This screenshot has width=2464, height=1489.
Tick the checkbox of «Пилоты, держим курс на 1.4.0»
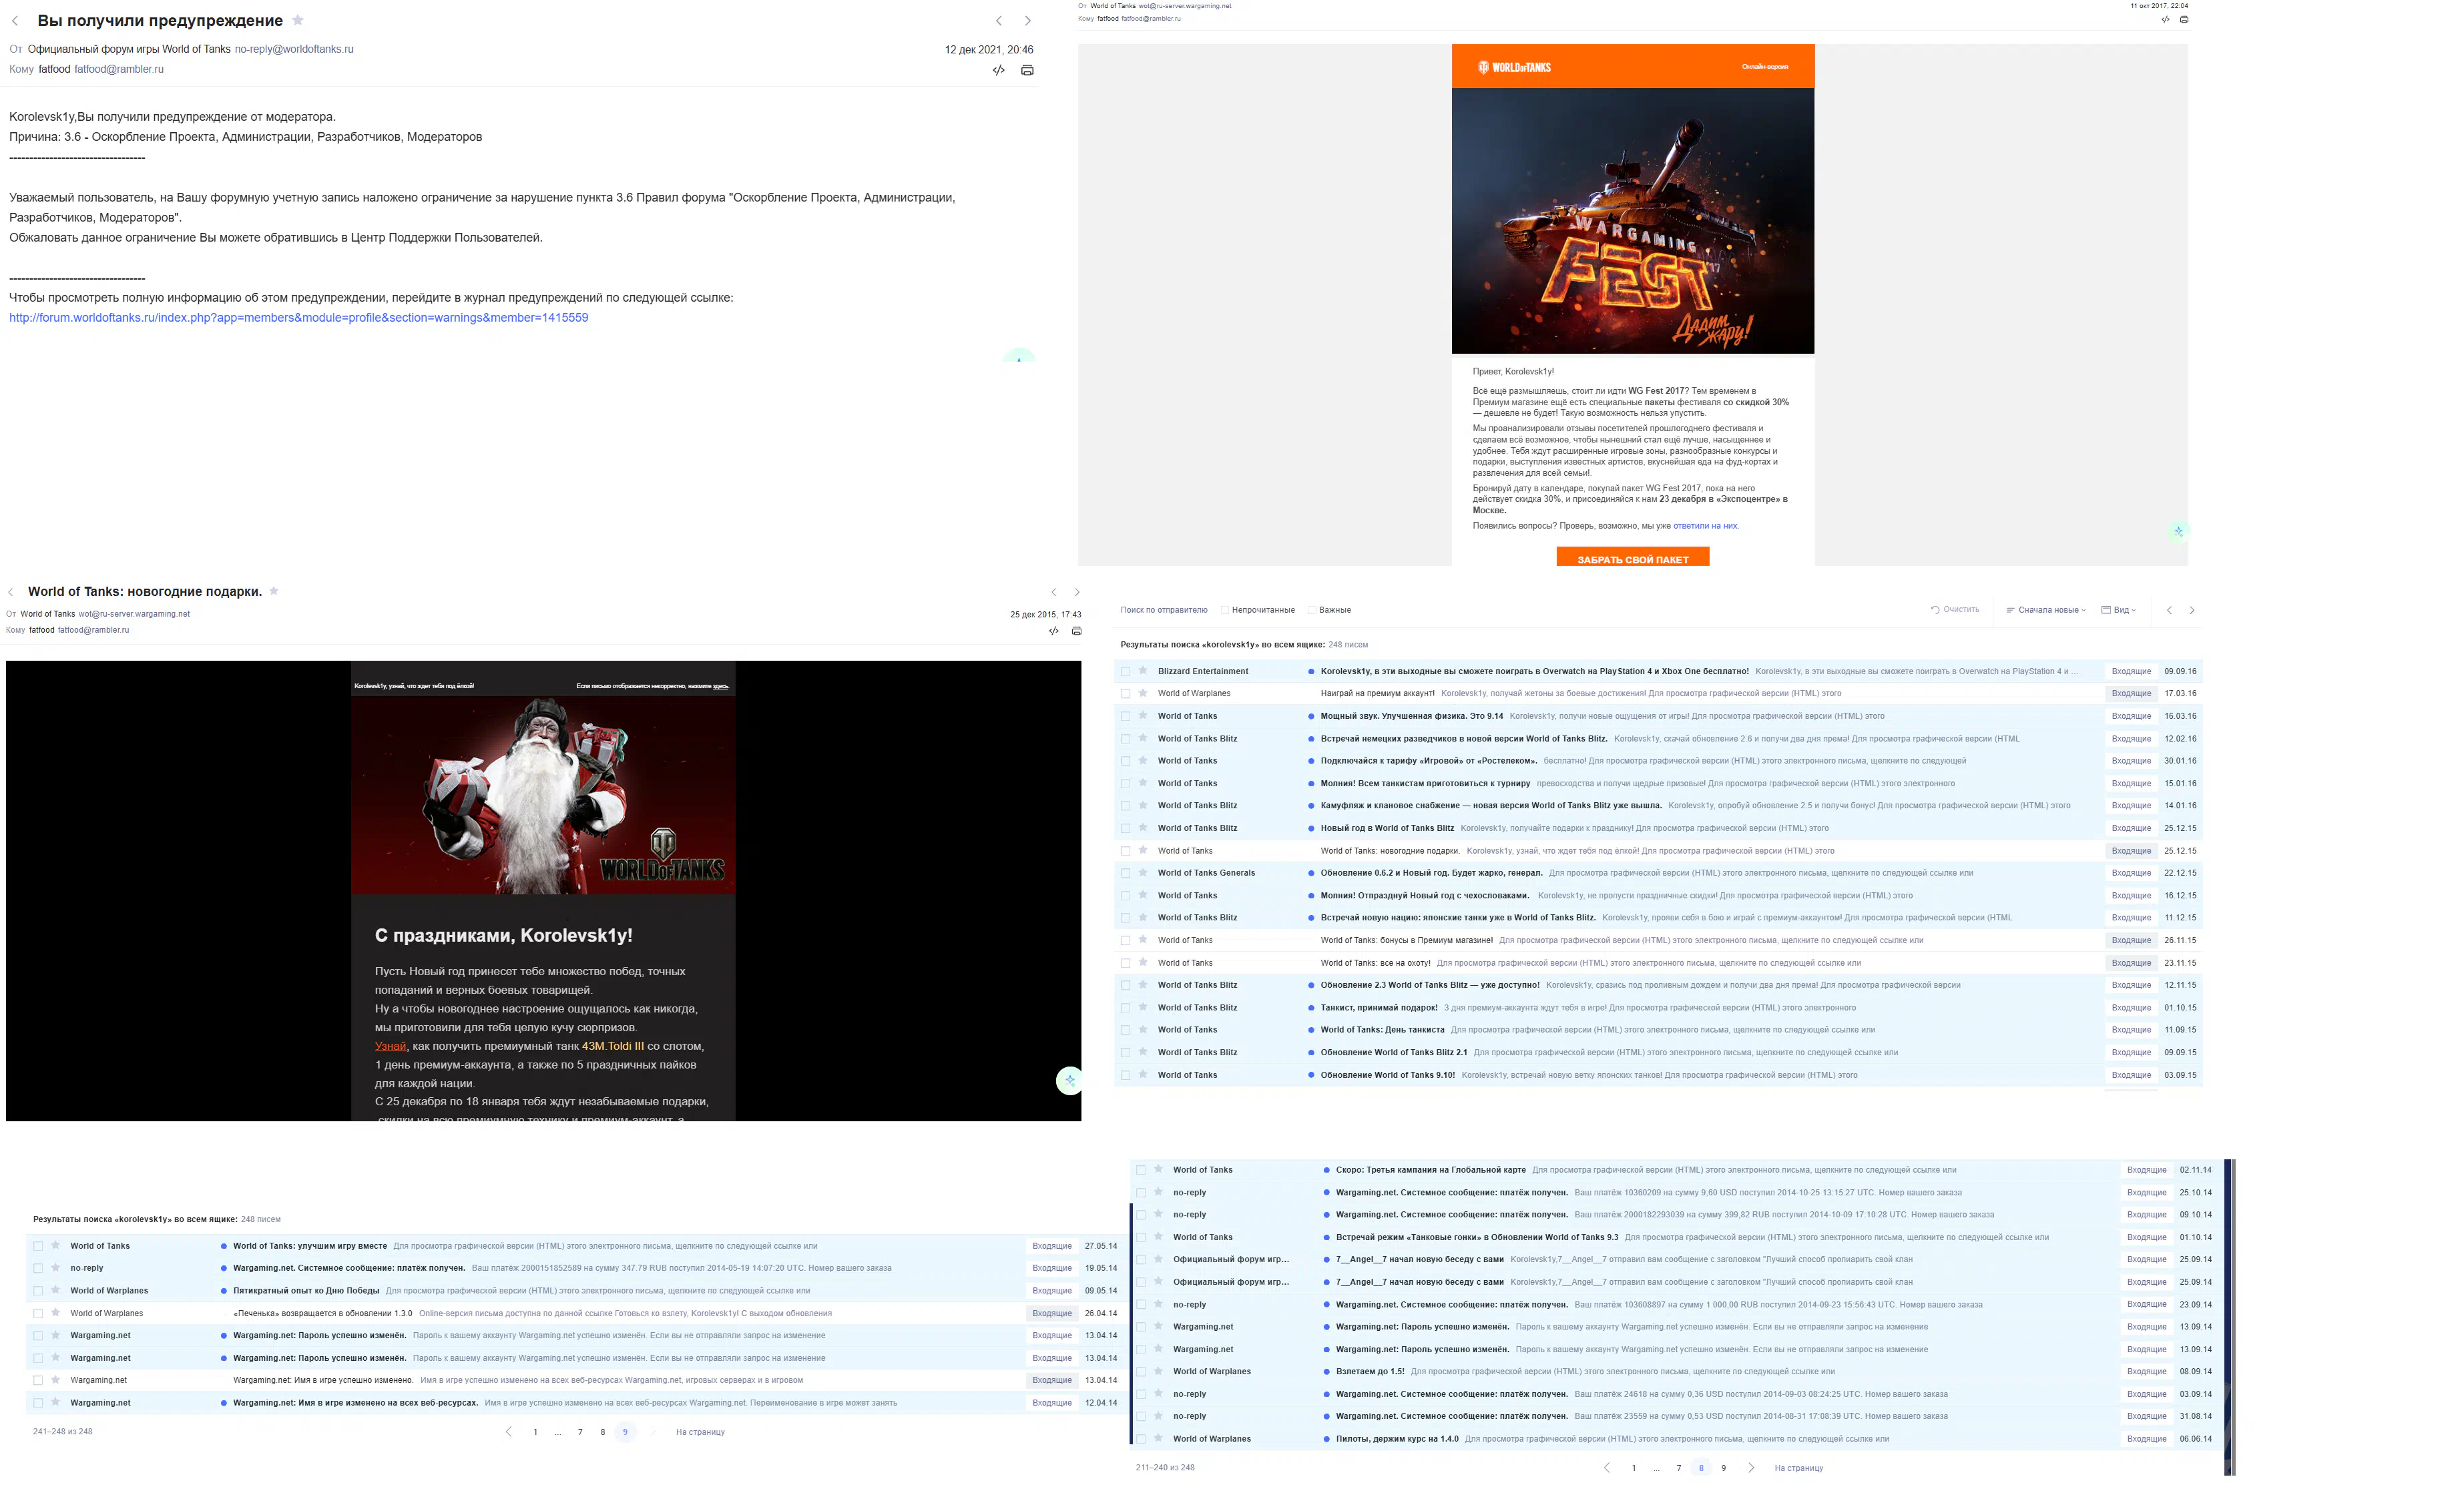coord(1141,1439)
